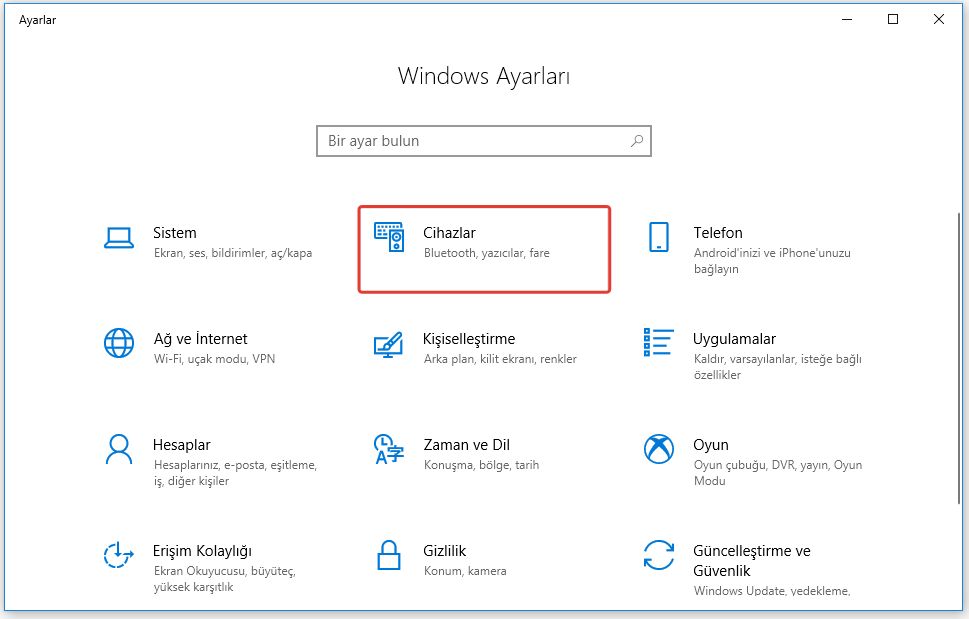
Task: Select the Telefon phone icon
Action: click(658, 237)
